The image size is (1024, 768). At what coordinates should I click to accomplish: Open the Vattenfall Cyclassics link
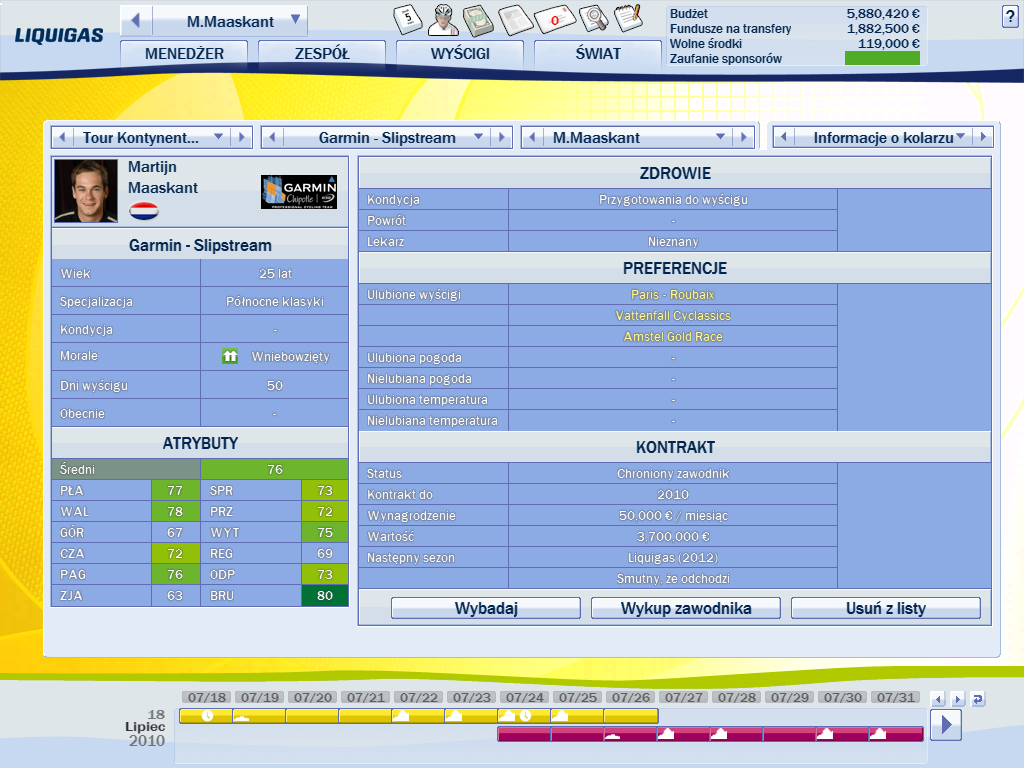[673, 315]
